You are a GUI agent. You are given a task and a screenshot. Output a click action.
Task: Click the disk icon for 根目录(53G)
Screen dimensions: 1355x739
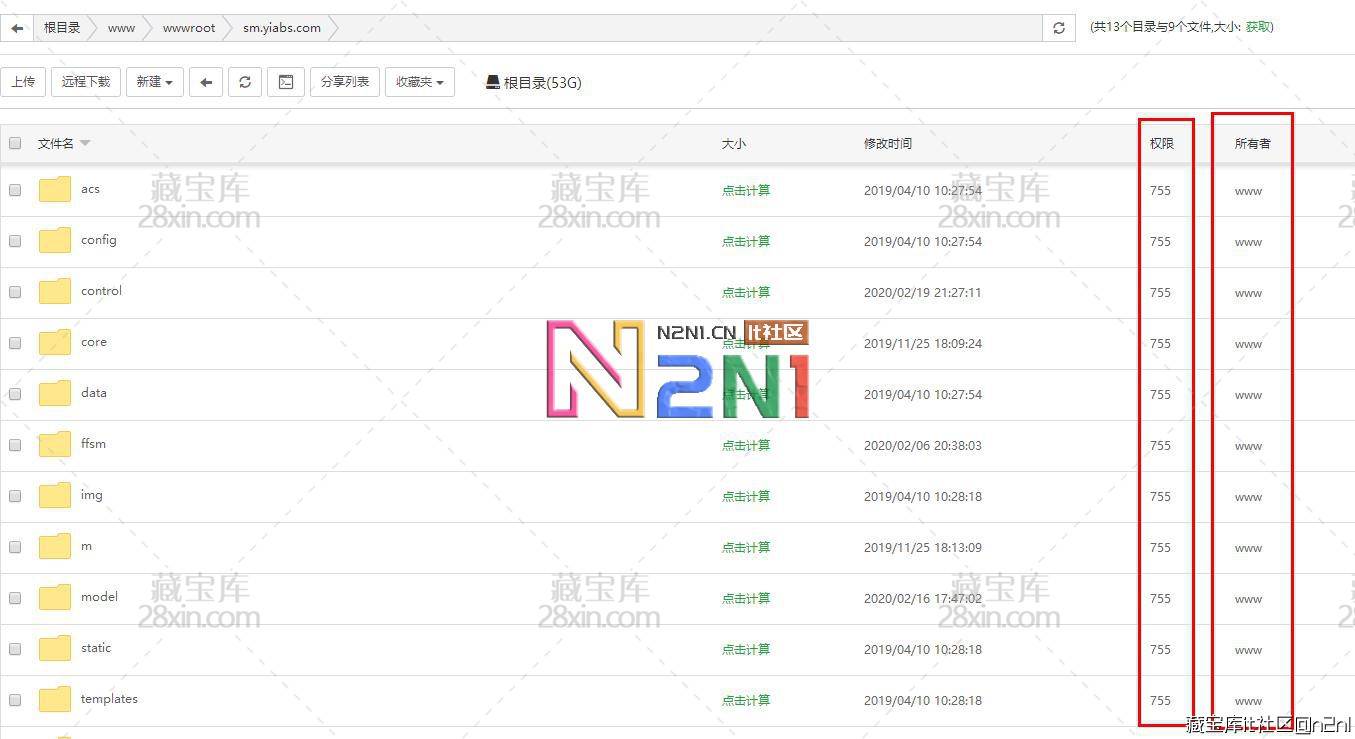[x=493, y=82]
